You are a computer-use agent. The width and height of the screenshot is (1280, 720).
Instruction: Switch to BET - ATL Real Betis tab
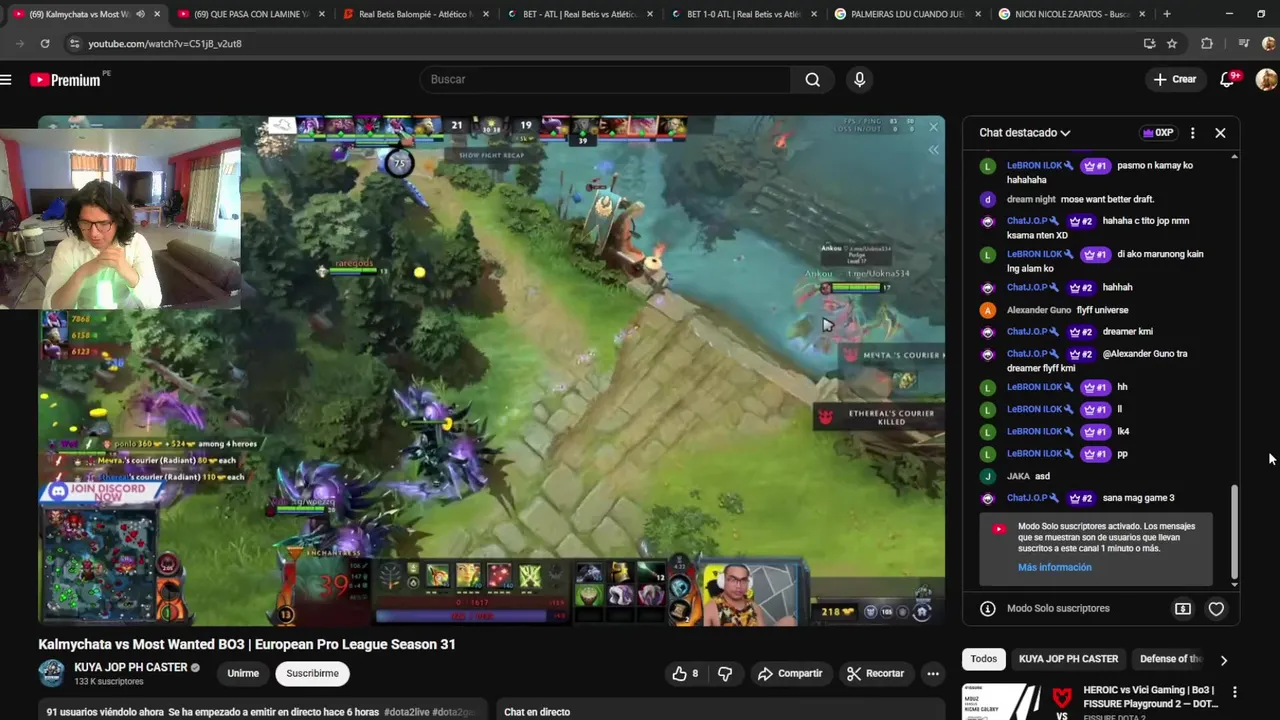point(580,14)
